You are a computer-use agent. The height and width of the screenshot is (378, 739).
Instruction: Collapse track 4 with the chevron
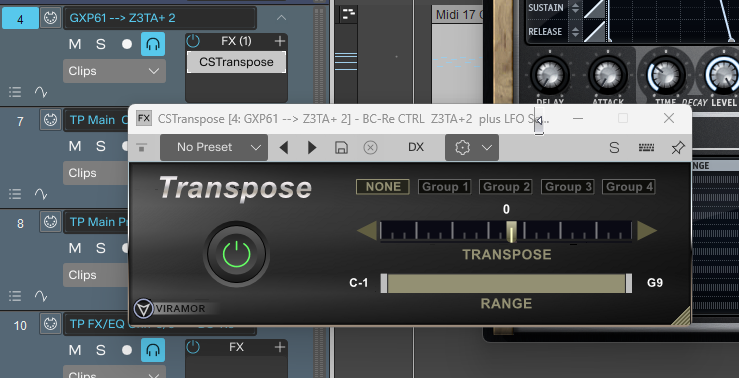[x=281, y=18]
